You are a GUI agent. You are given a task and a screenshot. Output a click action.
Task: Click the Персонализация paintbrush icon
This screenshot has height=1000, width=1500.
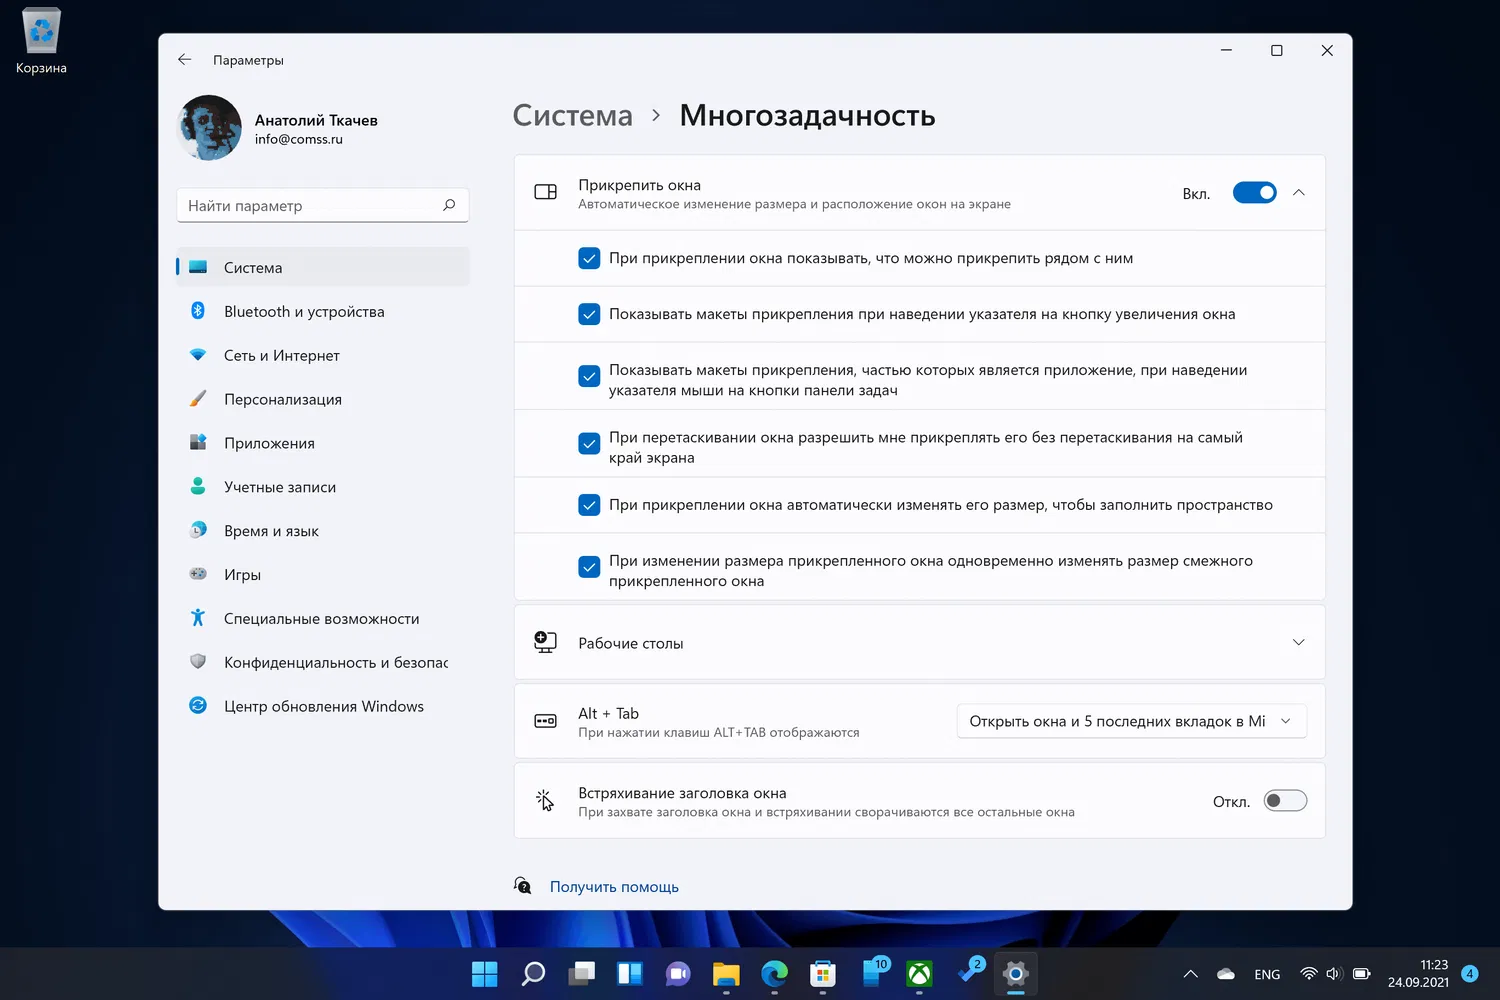click(198, 399)
